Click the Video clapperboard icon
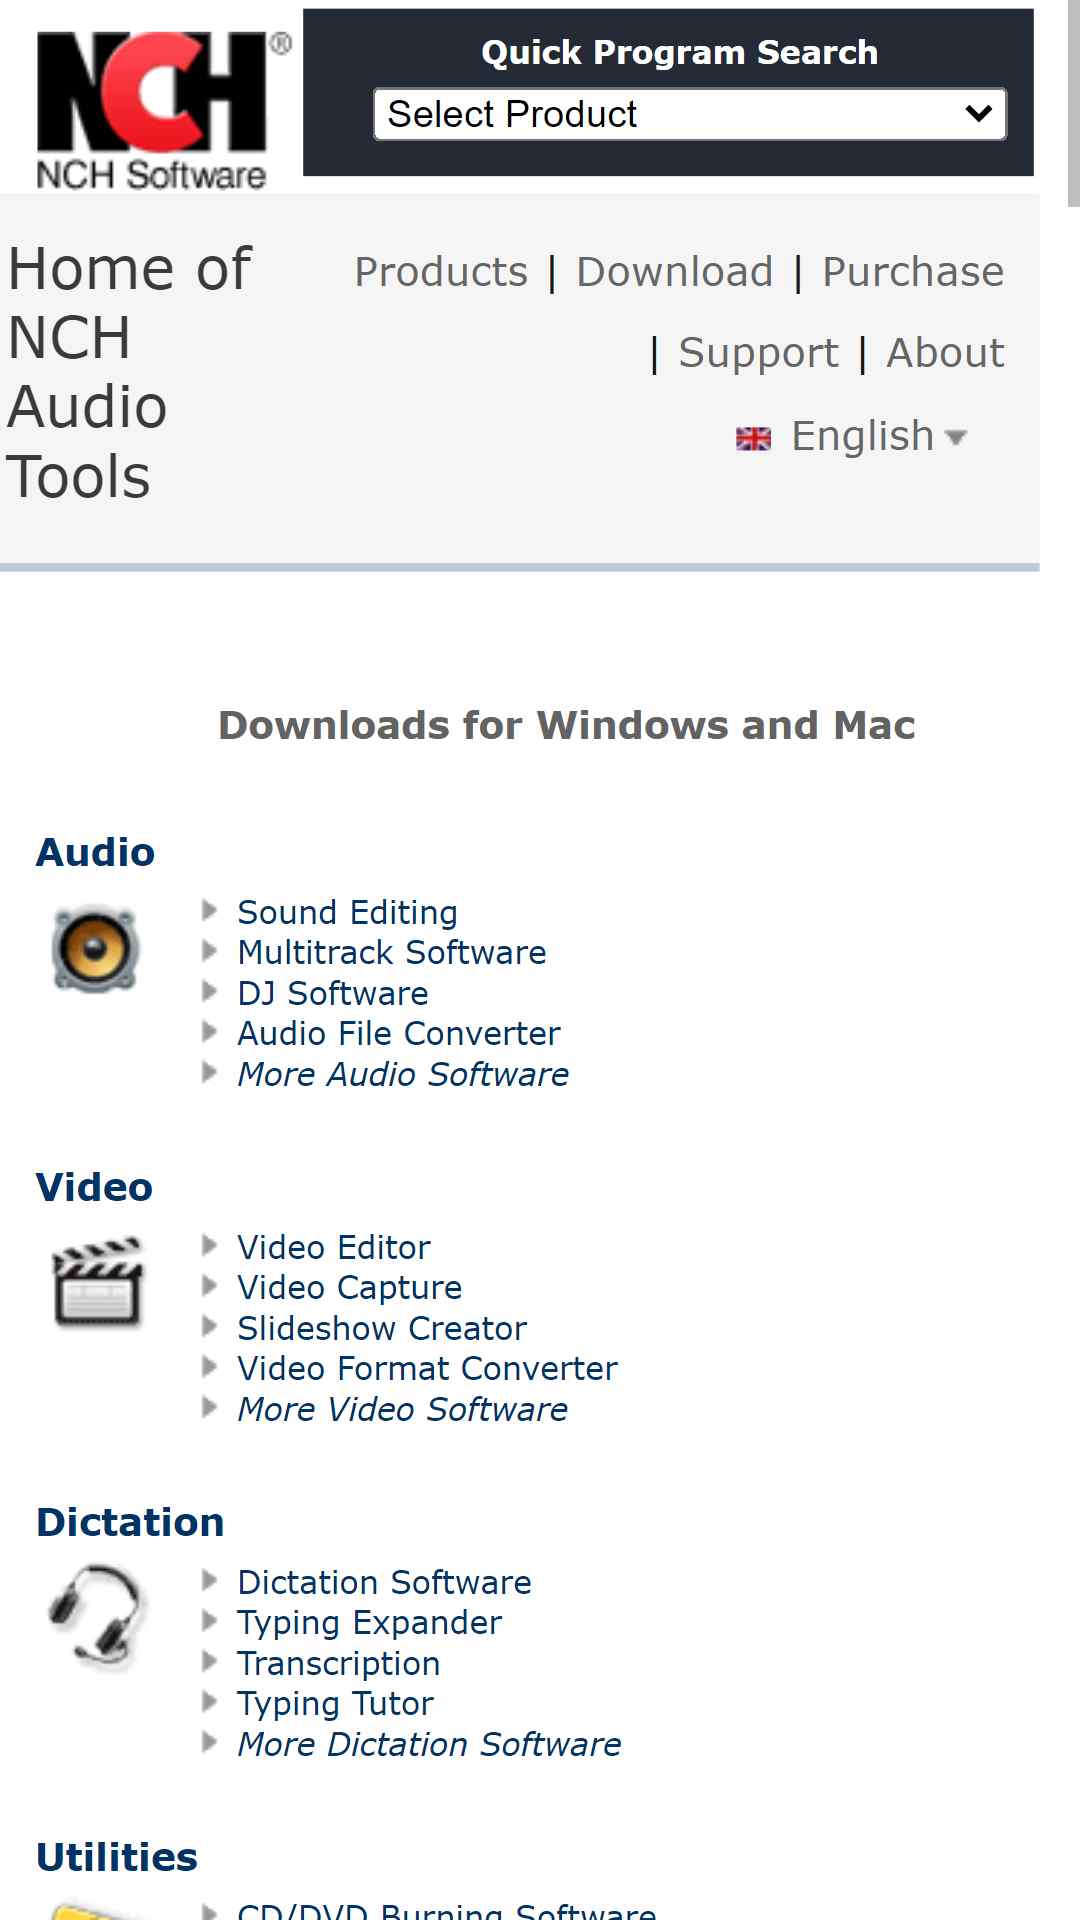1080x1920 pixels. (97, 1282)
